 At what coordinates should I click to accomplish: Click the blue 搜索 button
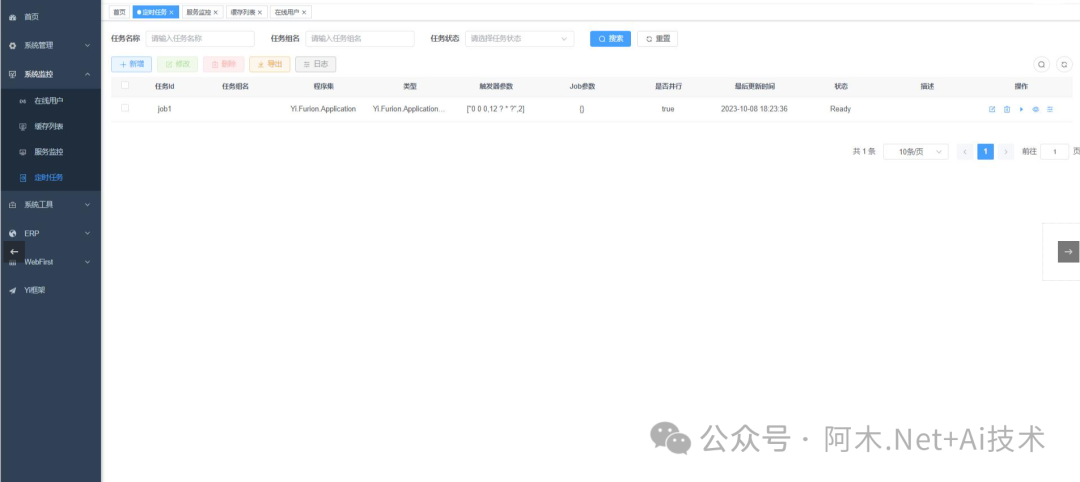coord(610,39)
